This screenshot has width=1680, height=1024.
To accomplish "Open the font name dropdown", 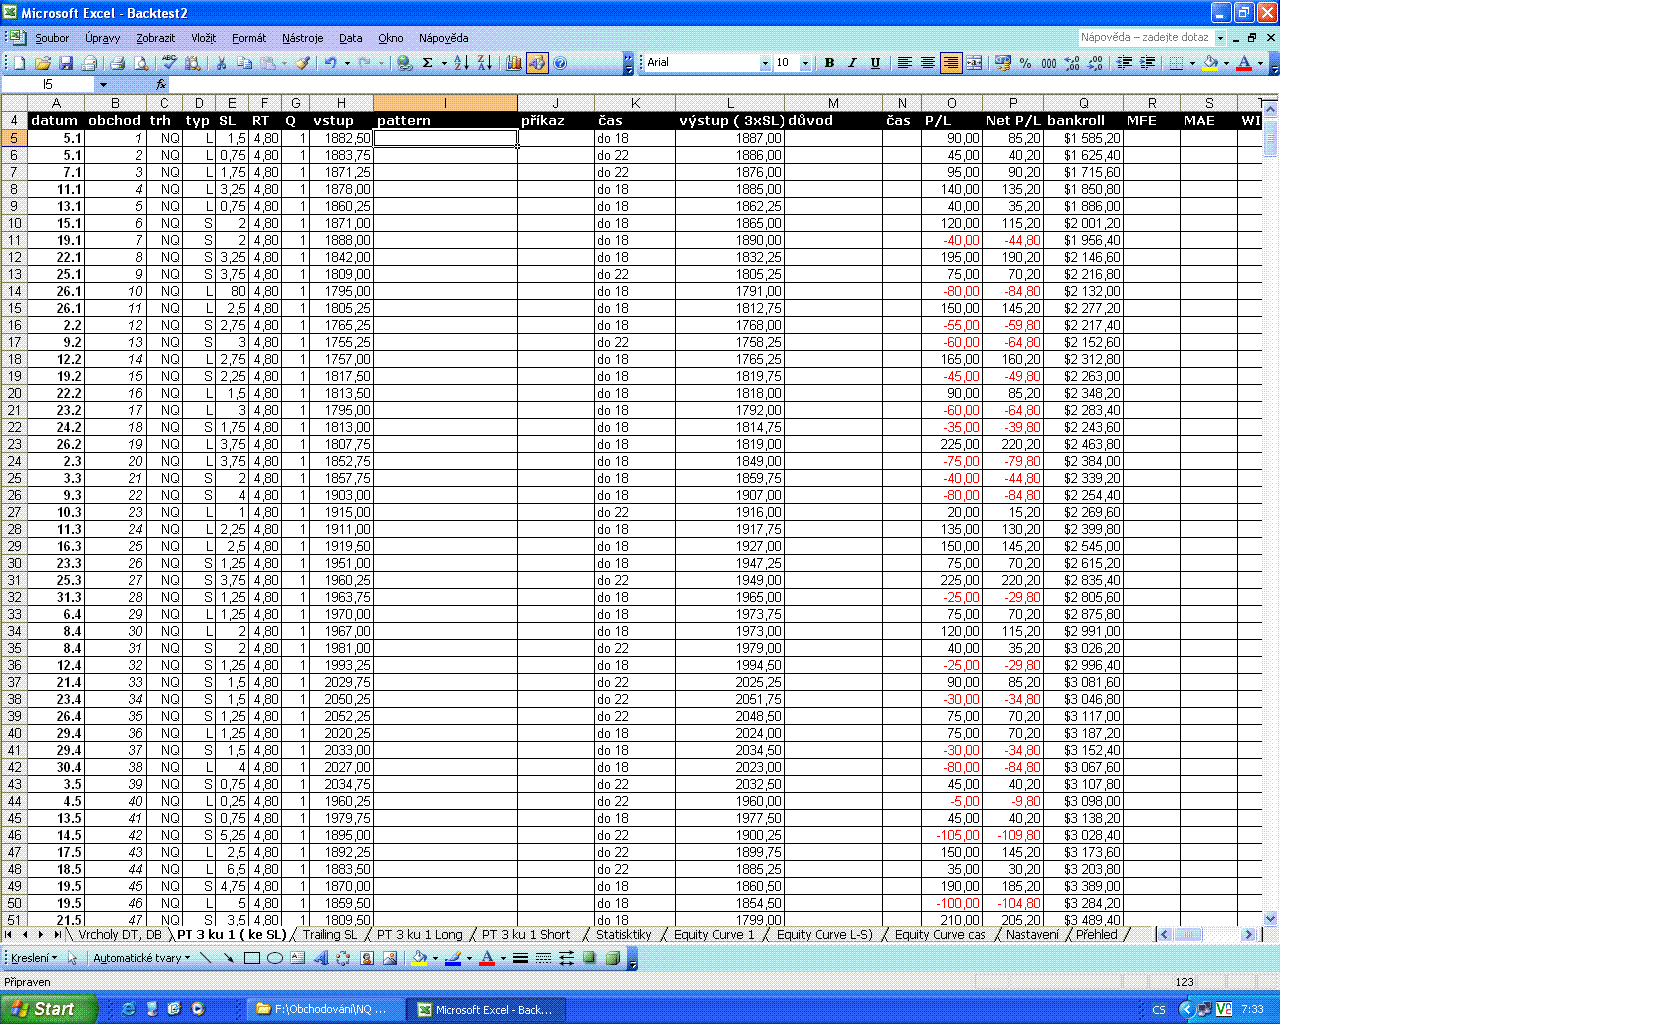I will coord(765,63).
